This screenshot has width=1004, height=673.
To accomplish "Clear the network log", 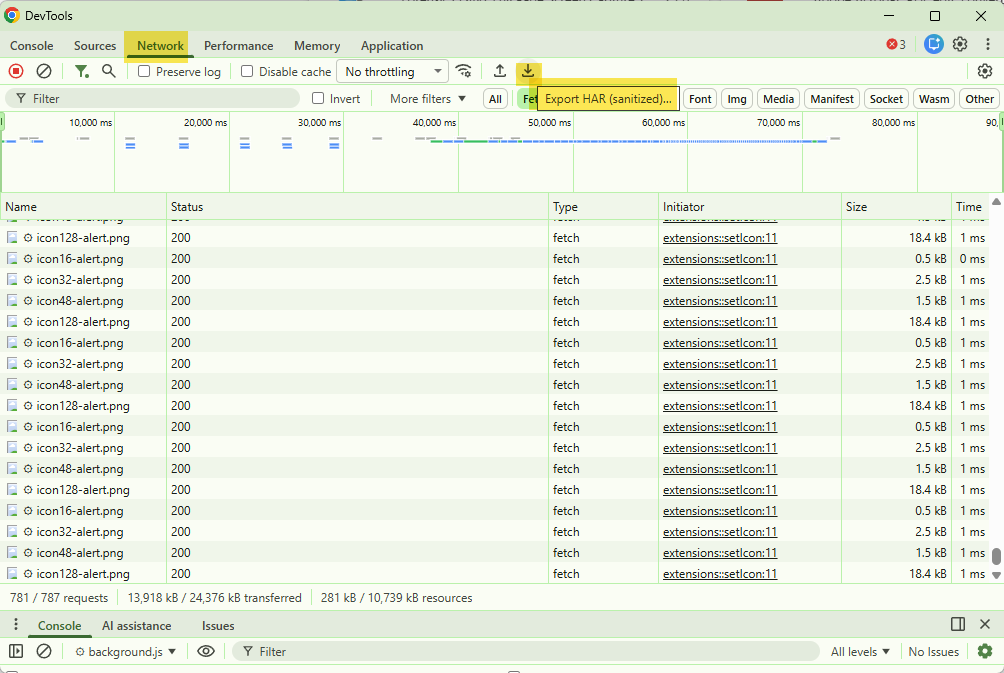I will tap(44, 71).
